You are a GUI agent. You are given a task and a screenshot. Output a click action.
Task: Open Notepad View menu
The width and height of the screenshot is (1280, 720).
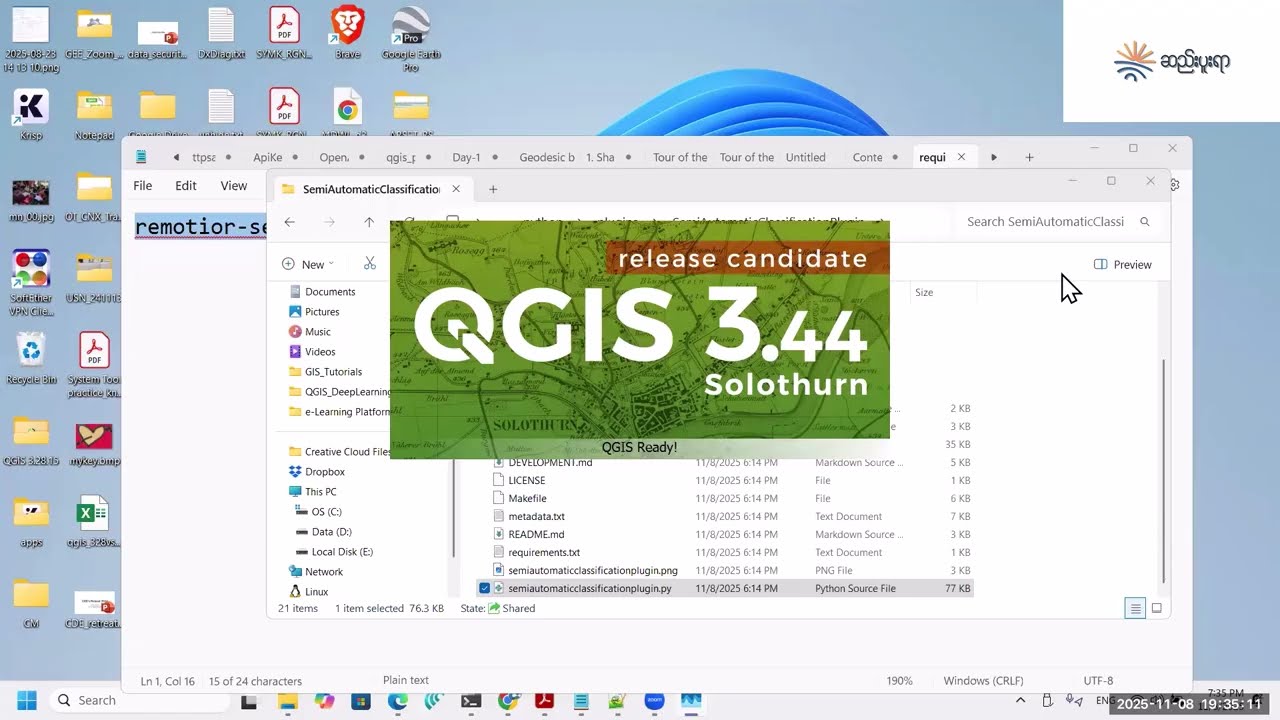[234, 185]
